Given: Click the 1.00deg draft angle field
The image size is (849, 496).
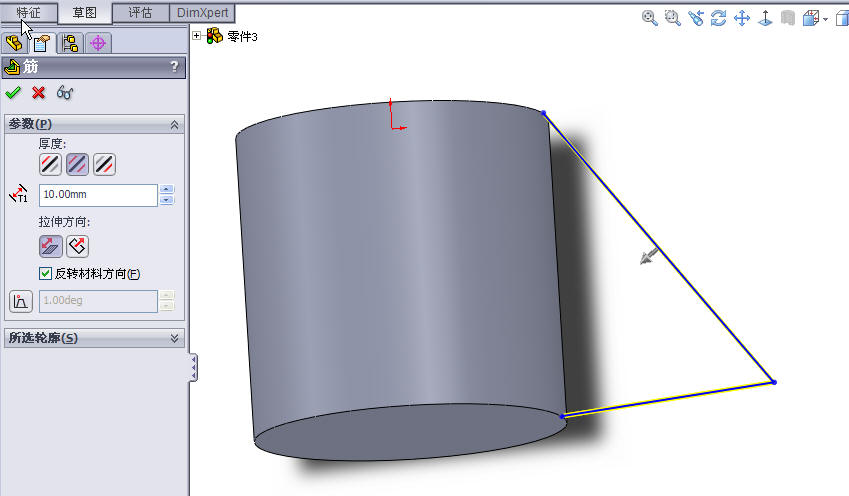Looking at the screenshot, I should point(98,301).
